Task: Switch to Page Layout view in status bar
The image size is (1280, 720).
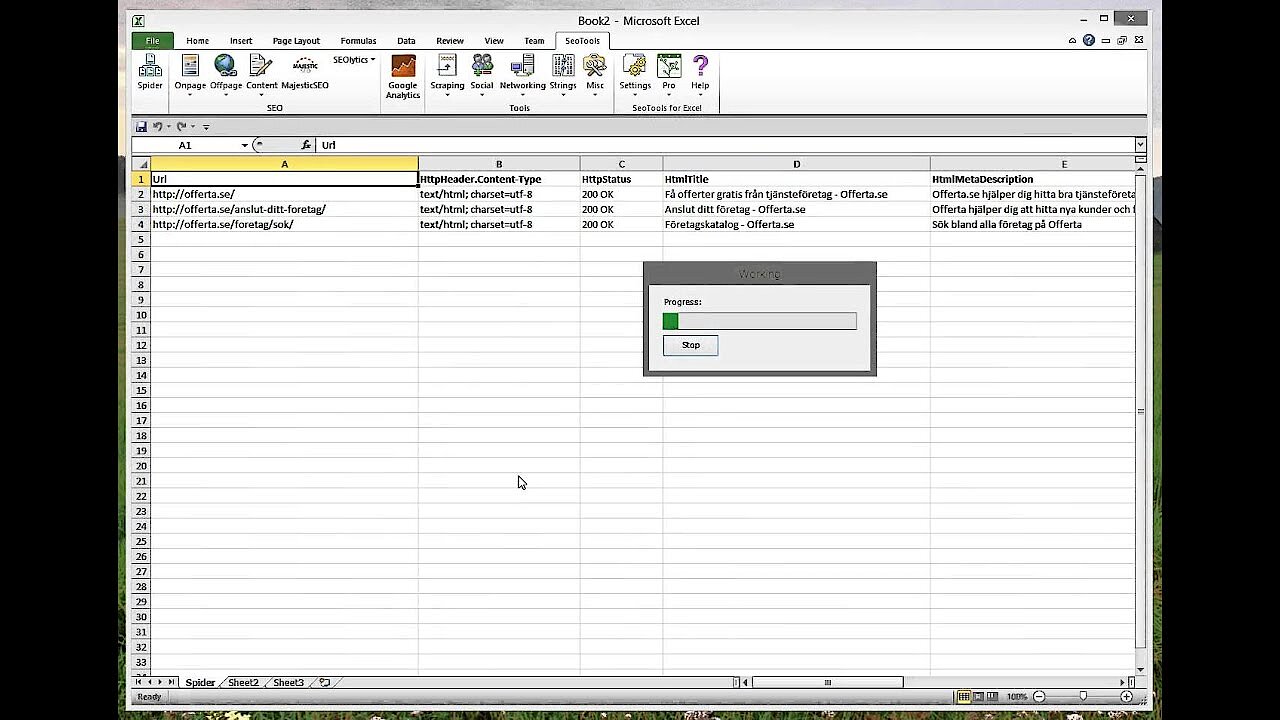Action: [978, 696]
